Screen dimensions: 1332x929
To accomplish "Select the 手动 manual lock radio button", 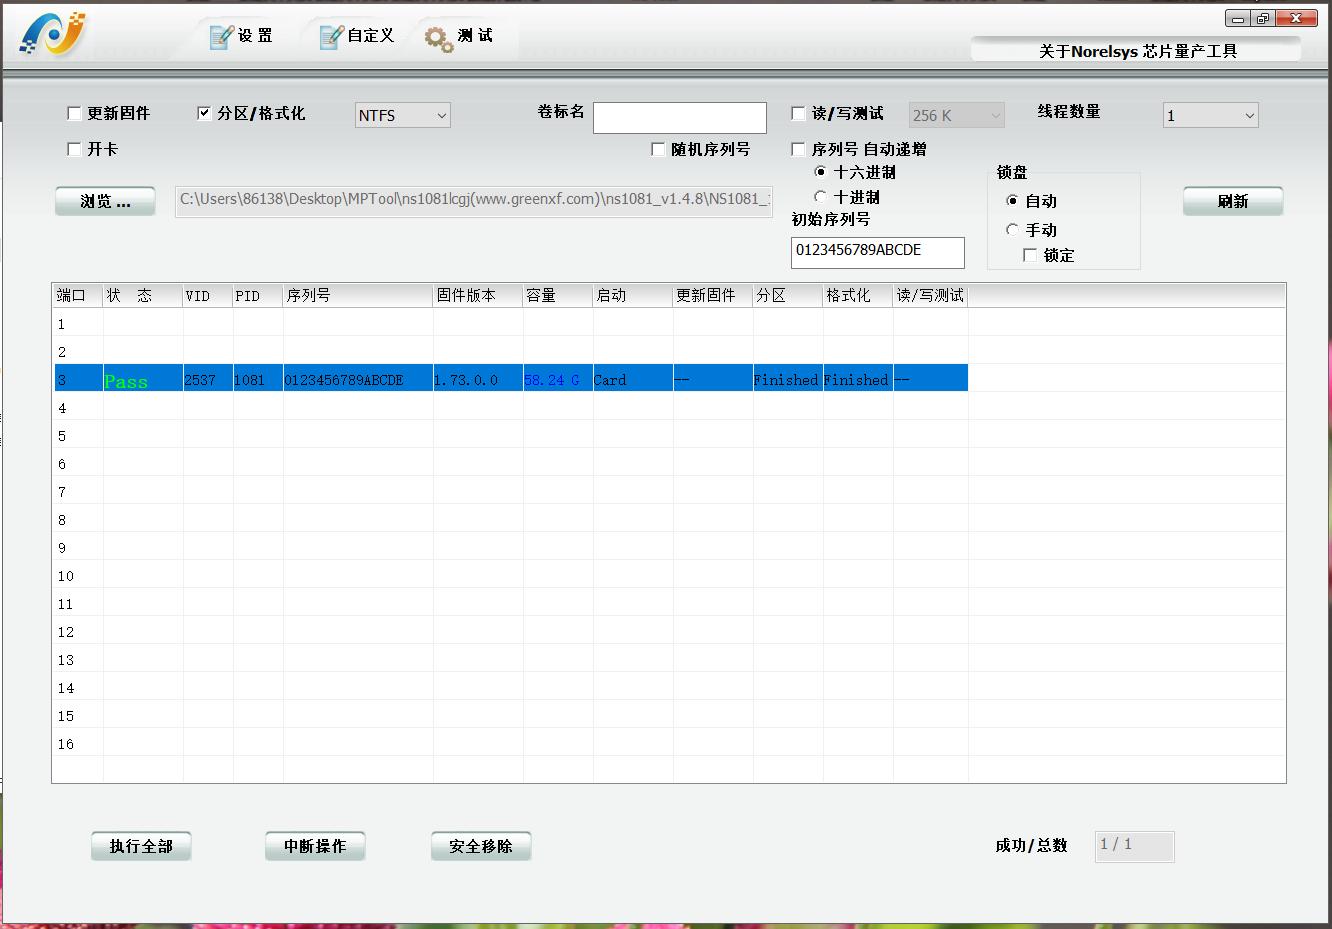I will 1012,229.
